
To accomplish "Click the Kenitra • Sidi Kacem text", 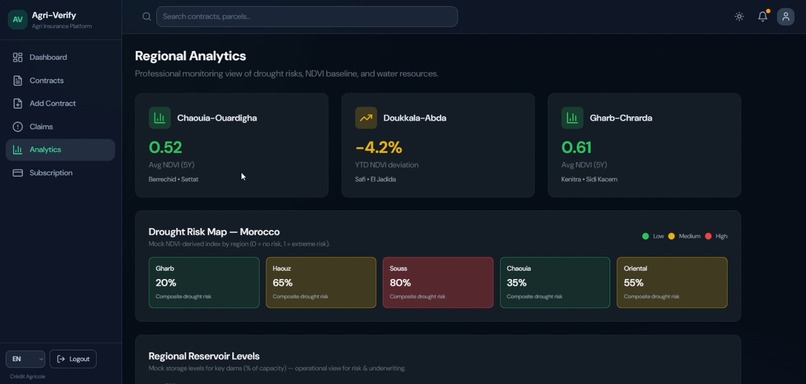I will (x=589, y=179).
